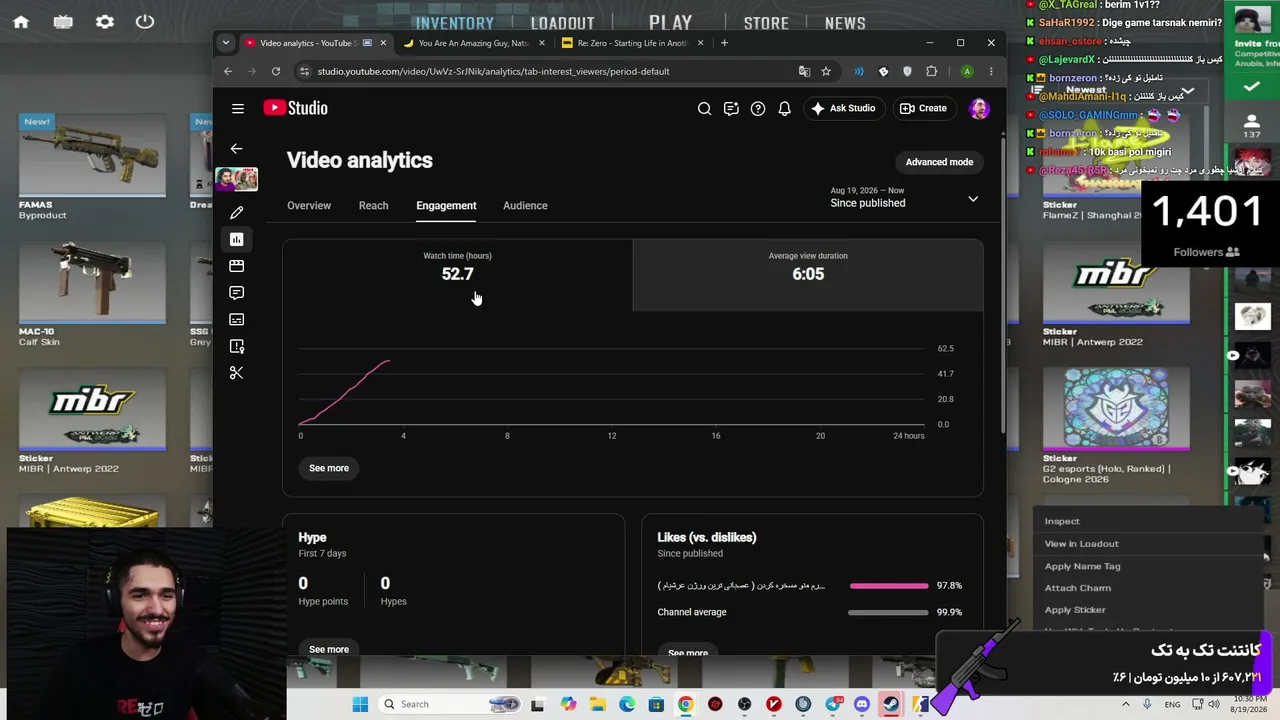Open the Clips scissors sidebar icon

tap(236, 372)
